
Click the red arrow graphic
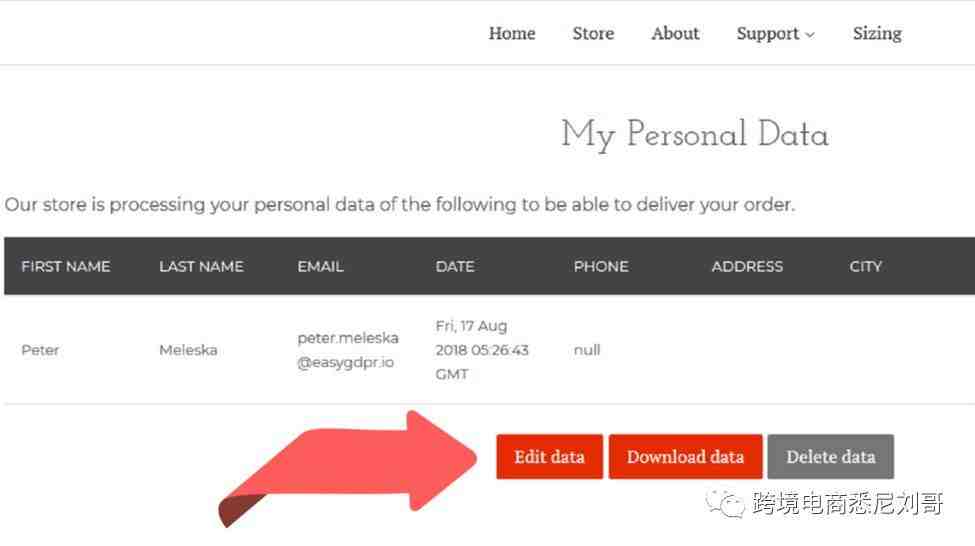click(348, 468)
